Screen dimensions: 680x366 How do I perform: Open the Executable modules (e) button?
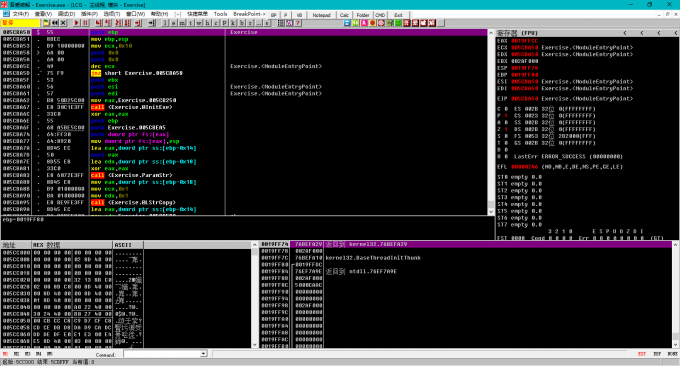pyautogui.click(x=173, y=23)
